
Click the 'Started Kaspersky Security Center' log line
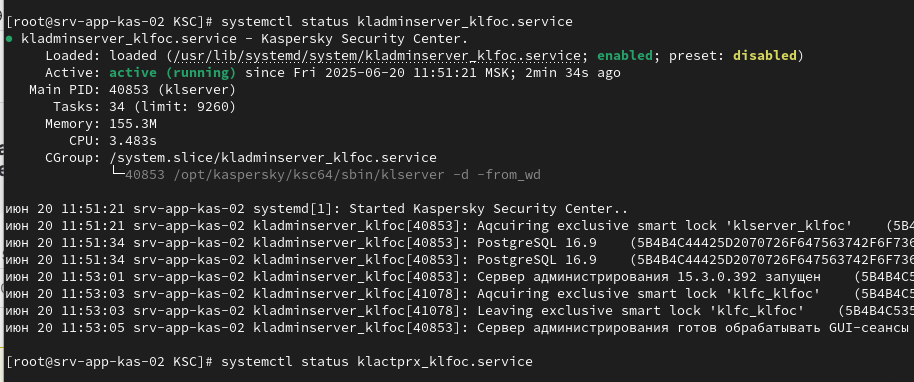pyautogui.click(x=317, y=209)
